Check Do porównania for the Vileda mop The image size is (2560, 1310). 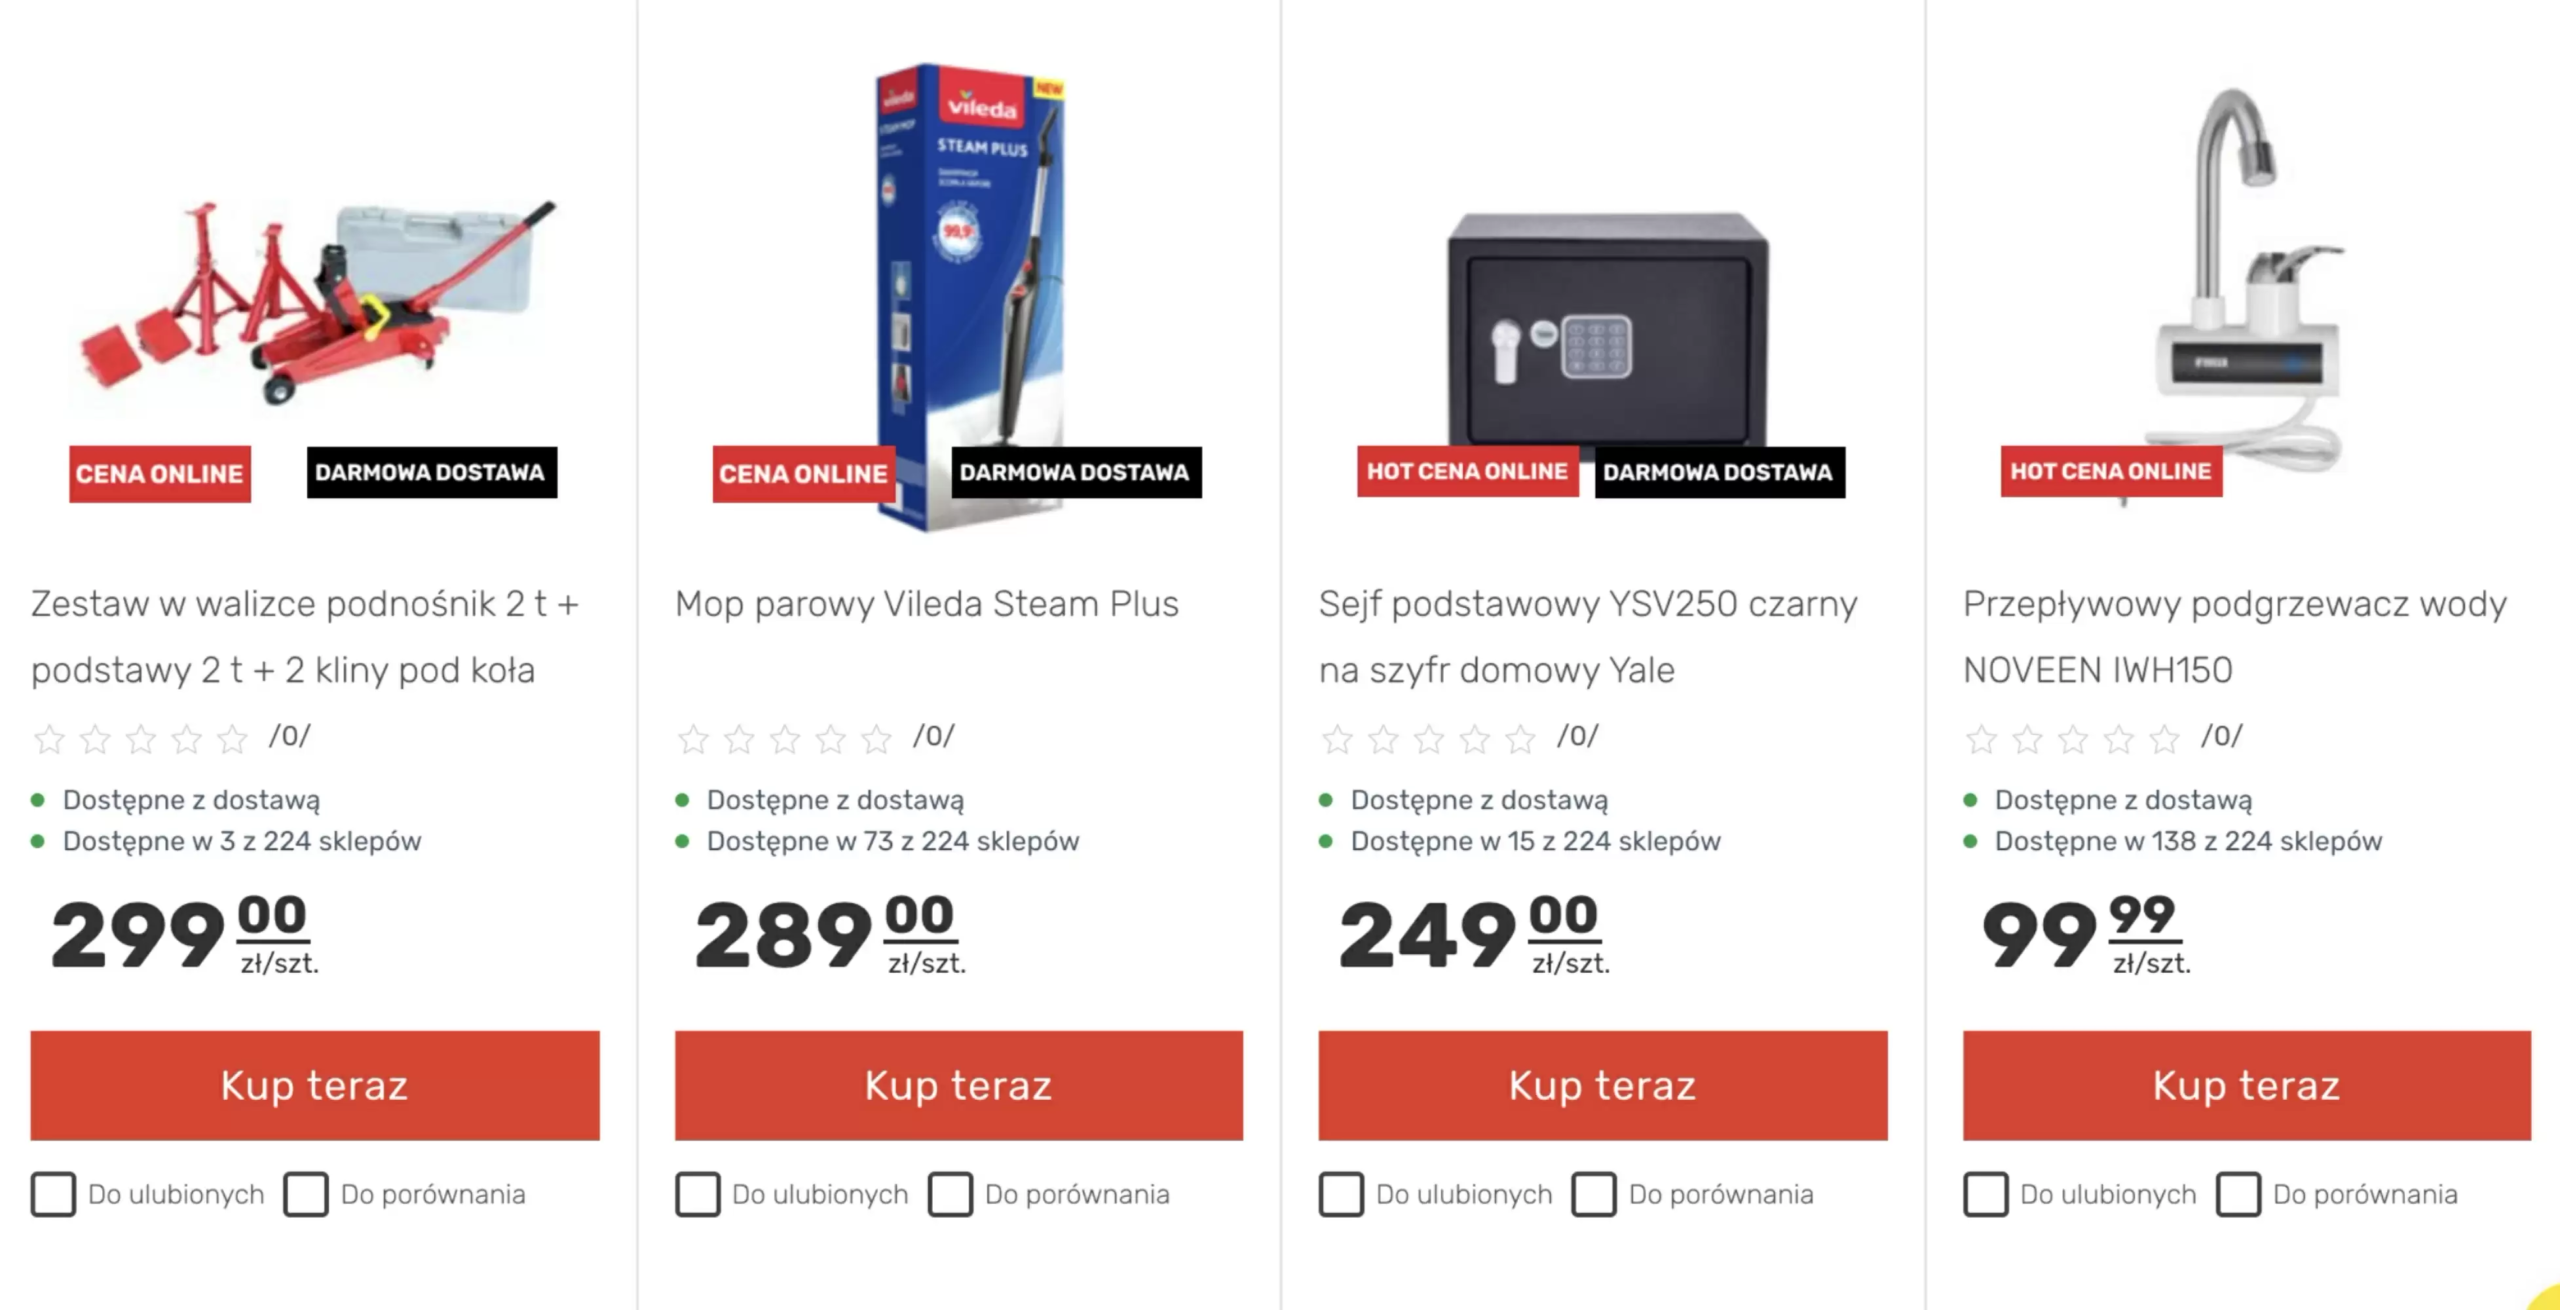pyautogui.click(x=950, y=1194)
